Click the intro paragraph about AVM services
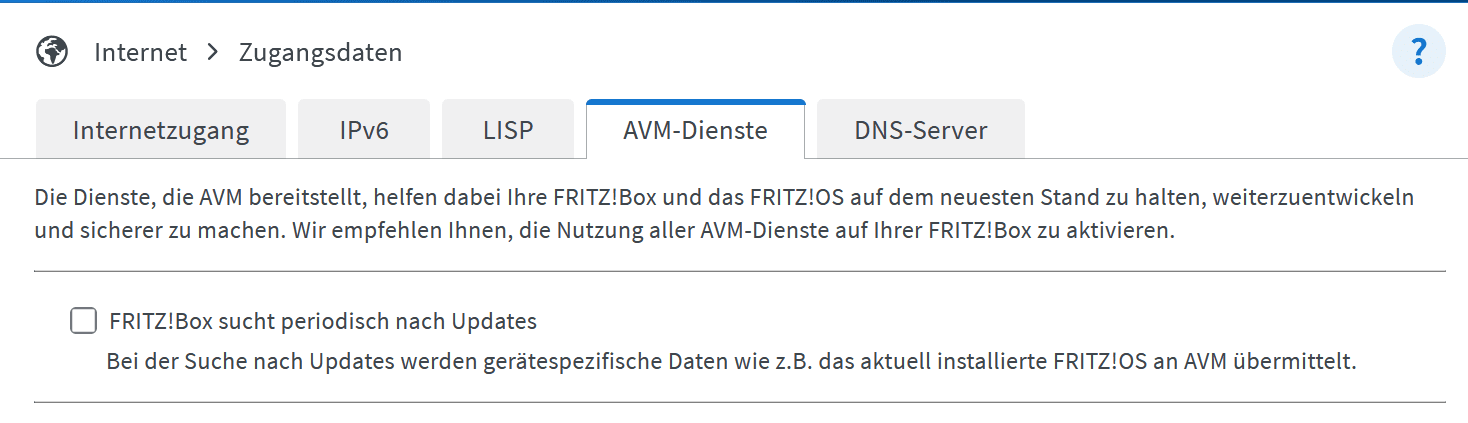 [x=724, y=214]
